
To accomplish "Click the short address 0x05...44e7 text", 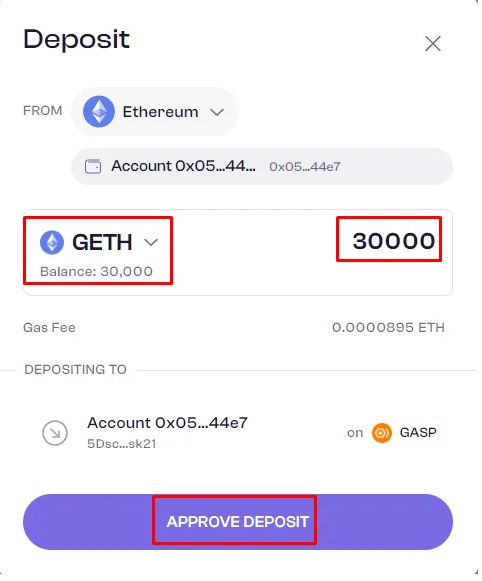I will tap(305, 167).
